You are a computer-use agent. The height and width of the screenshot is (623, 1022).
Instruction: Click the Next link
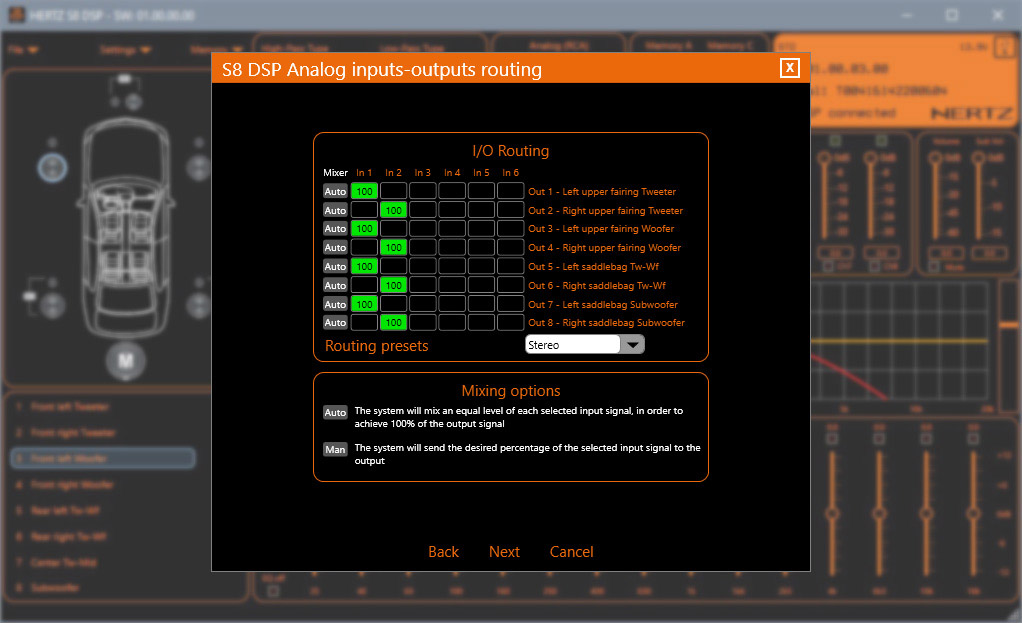pyautogui.click(x=504, y=552)
